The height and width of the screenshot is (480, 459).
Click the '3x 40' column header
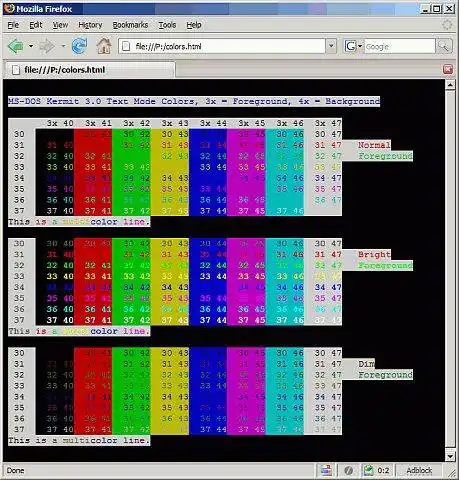(x=60, y=123)
